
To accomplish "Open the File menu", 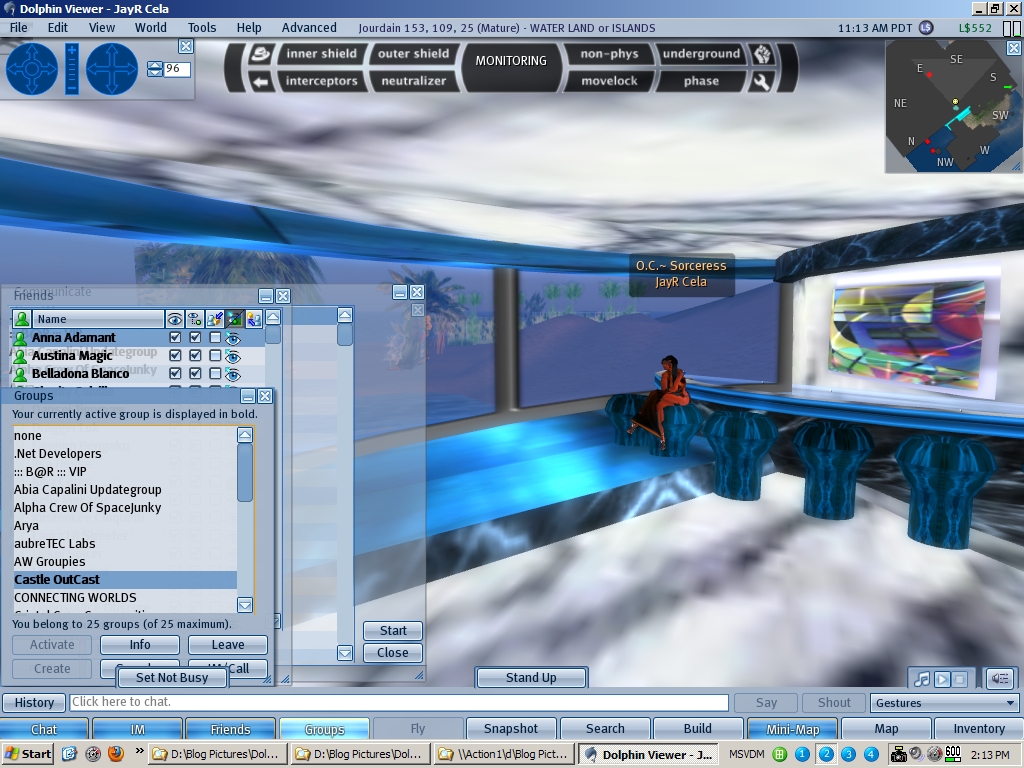I will pos(18,27).
